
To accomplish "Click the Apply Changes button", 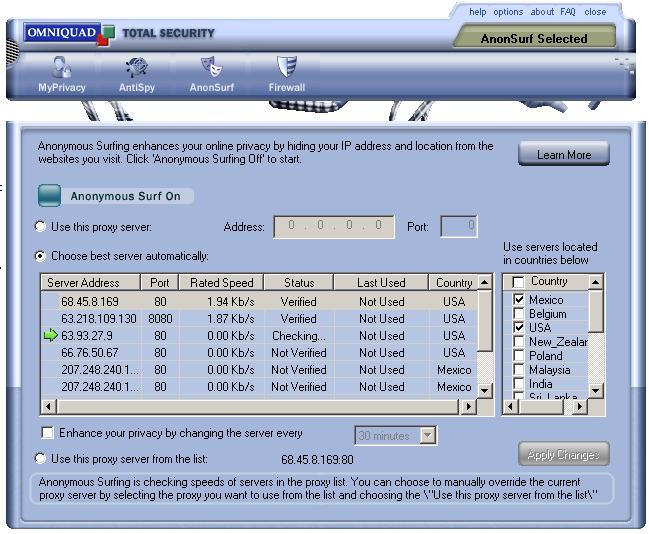I will 564,454.
